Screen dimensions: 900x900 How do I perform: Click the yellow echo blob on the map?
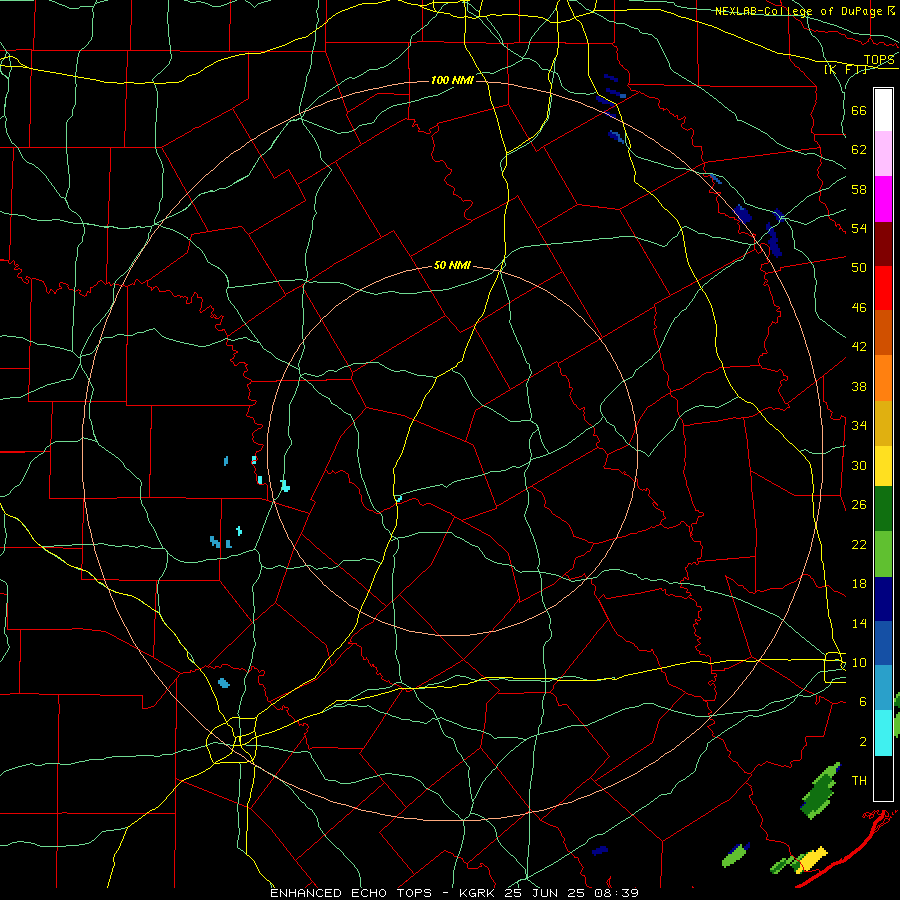coord(811,859)
